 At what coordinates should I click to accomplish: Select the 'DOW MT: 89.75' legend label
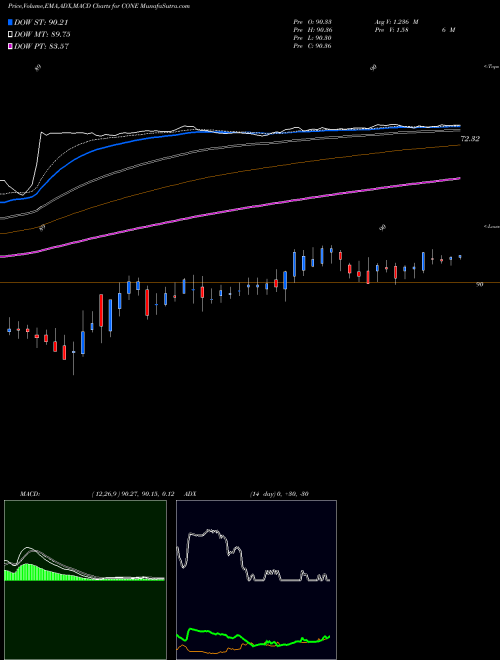(x=42, y=35)
